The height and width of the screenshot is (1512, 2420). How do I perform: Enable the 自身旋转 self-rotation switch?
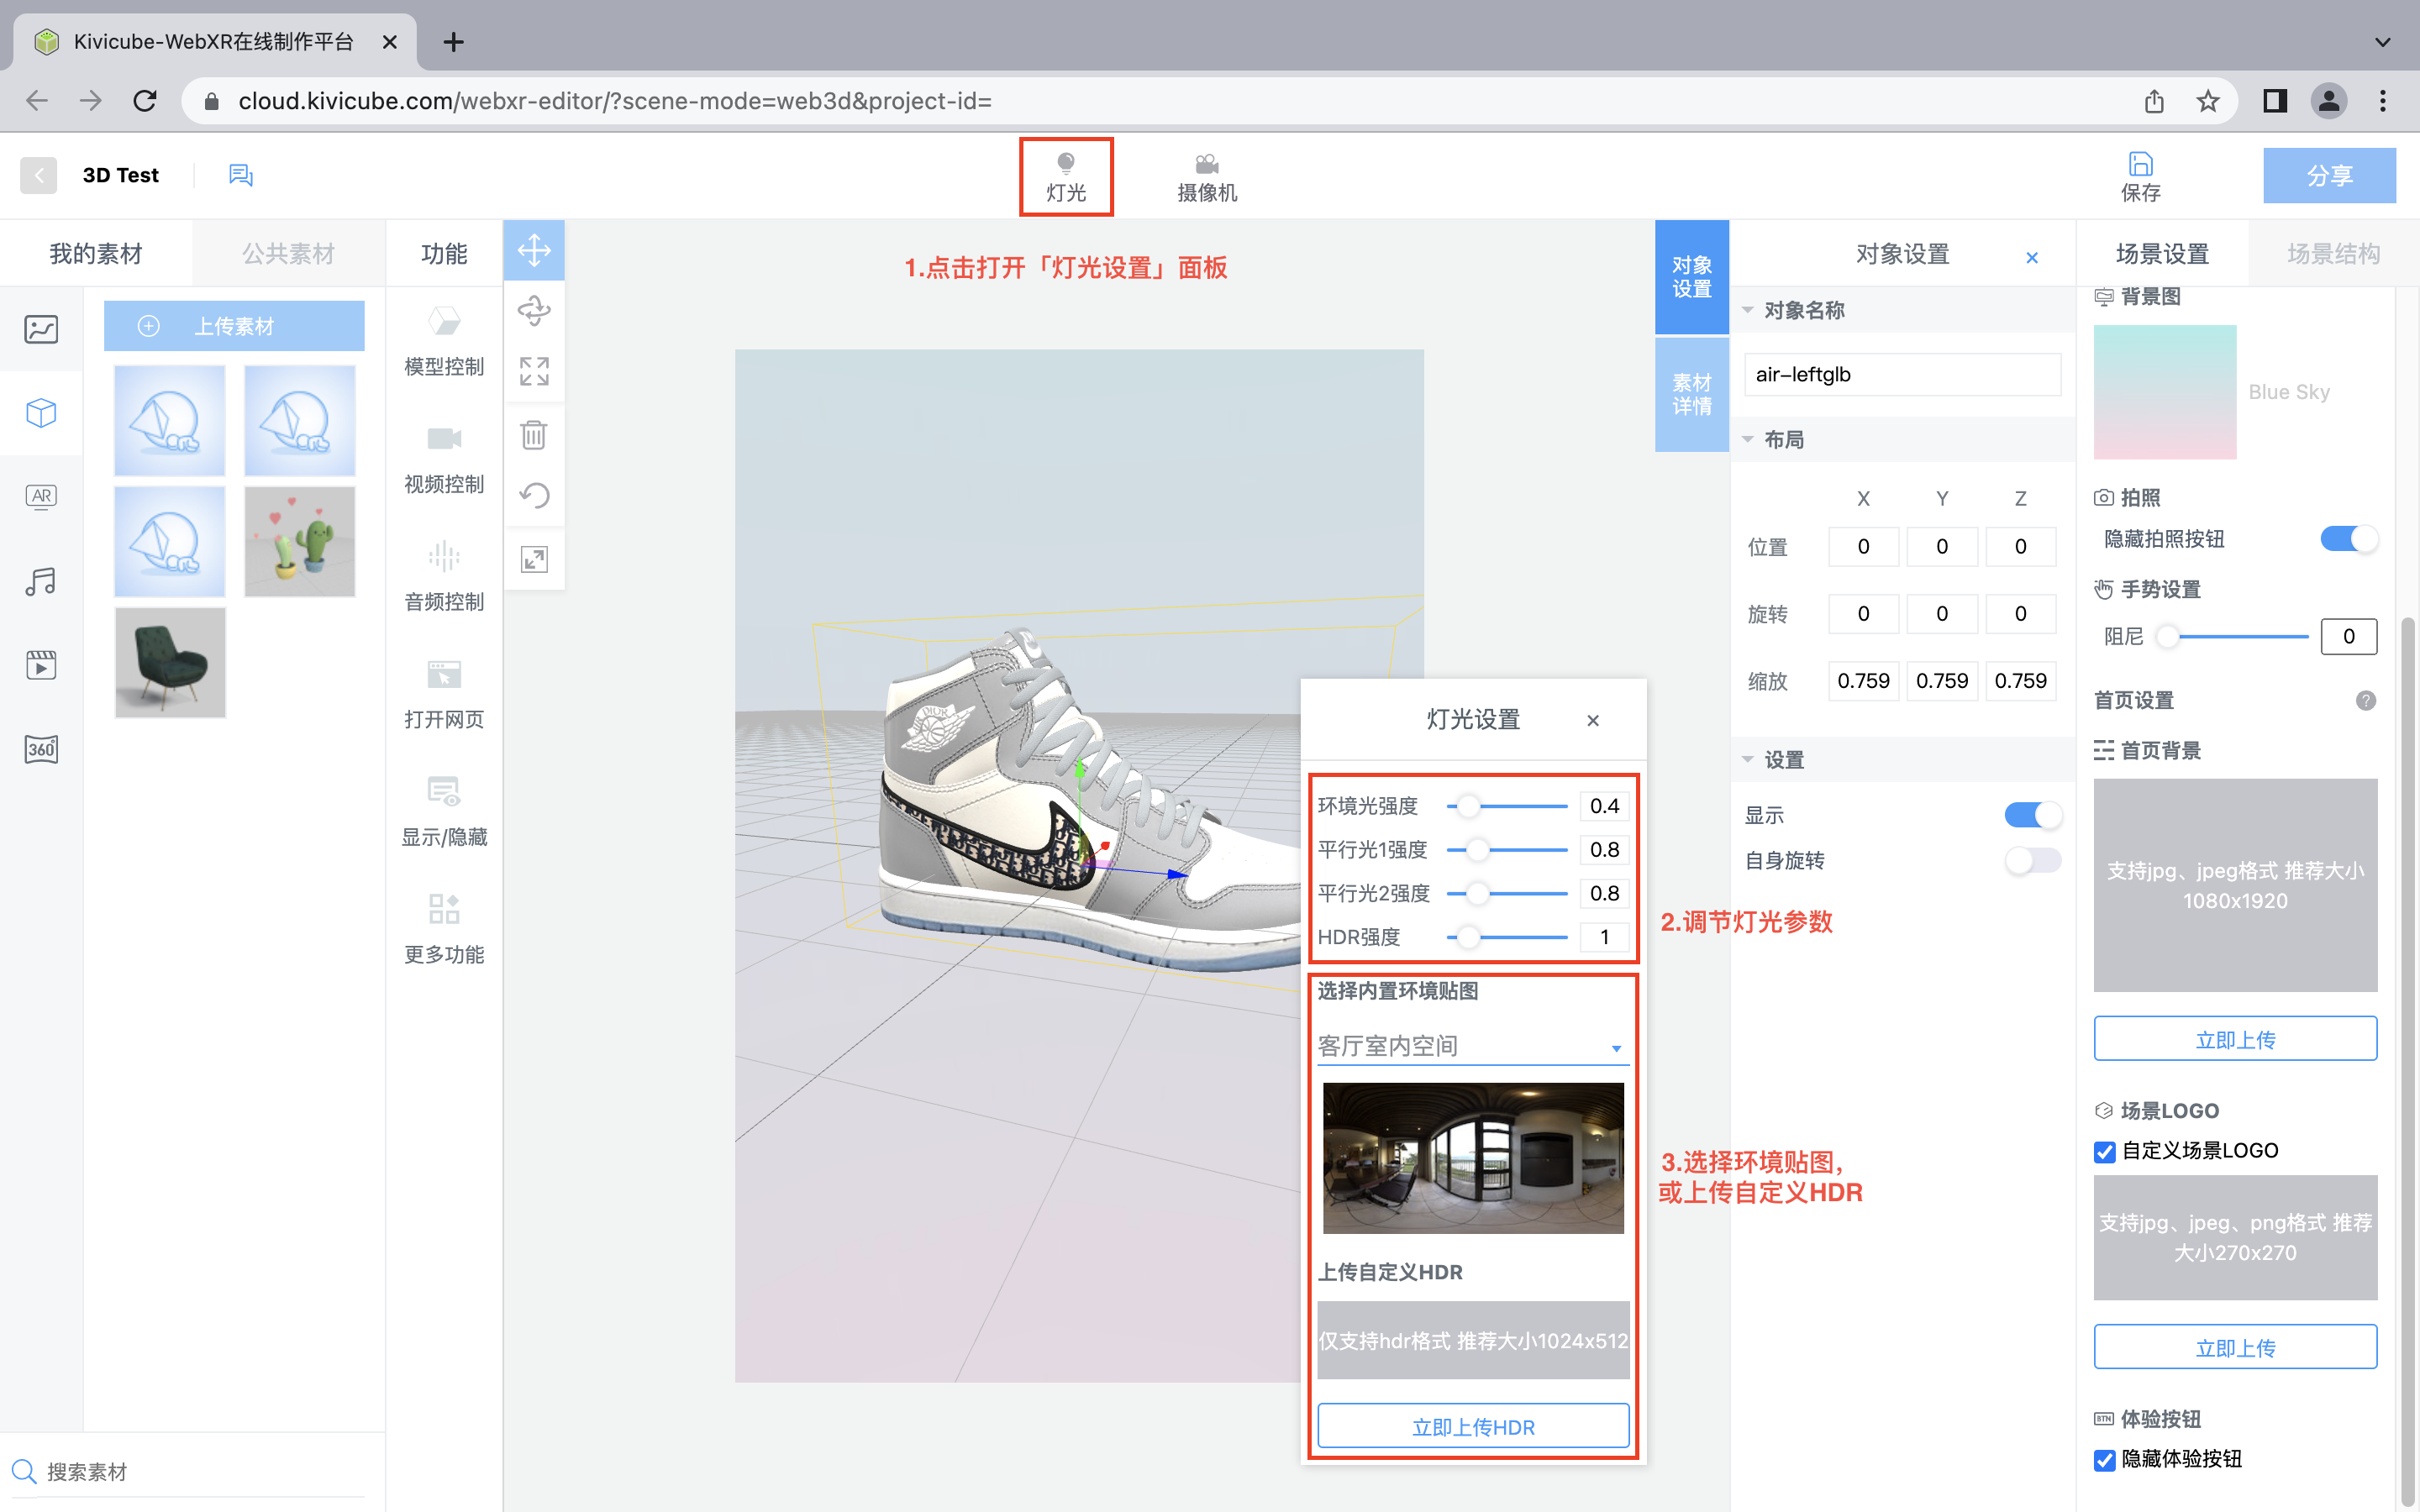(2032, 860)
